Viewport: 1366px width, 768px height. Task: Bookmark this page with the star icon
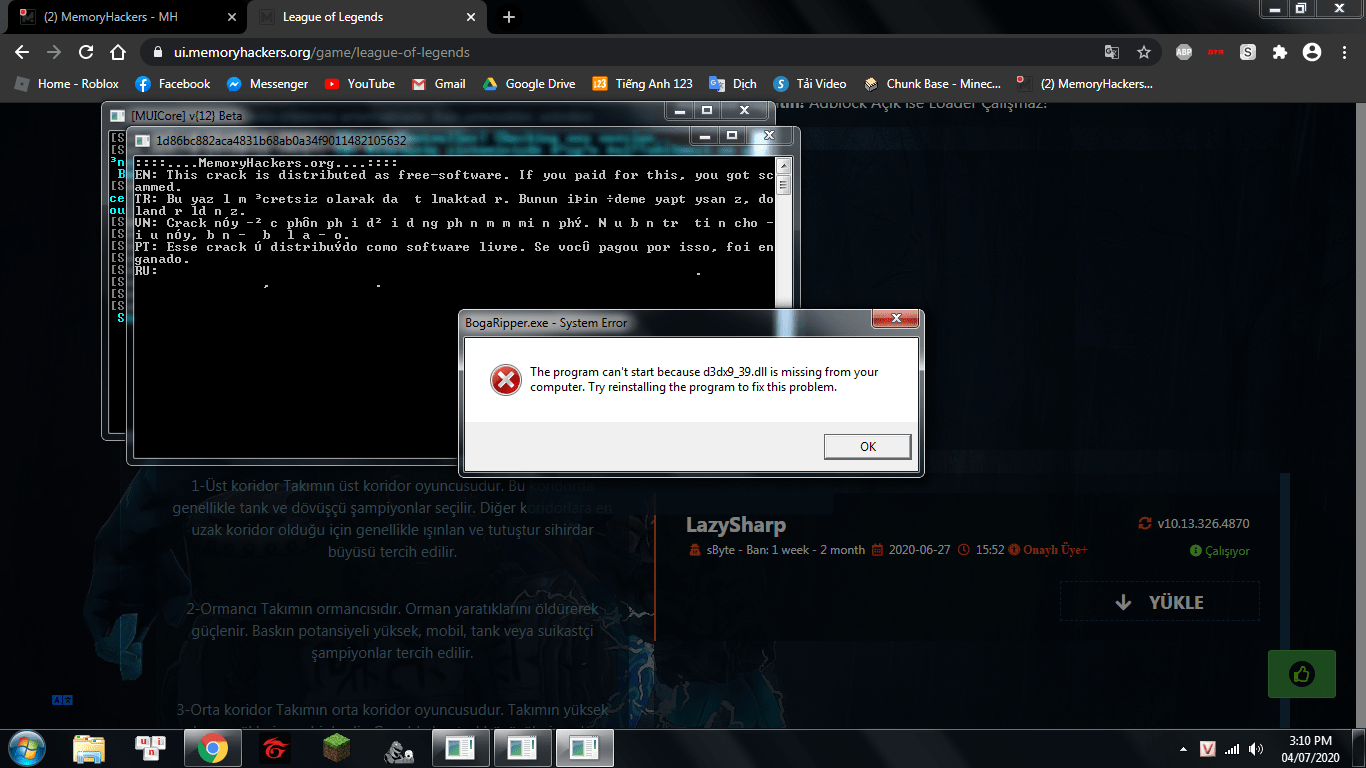coord(1143,52)
